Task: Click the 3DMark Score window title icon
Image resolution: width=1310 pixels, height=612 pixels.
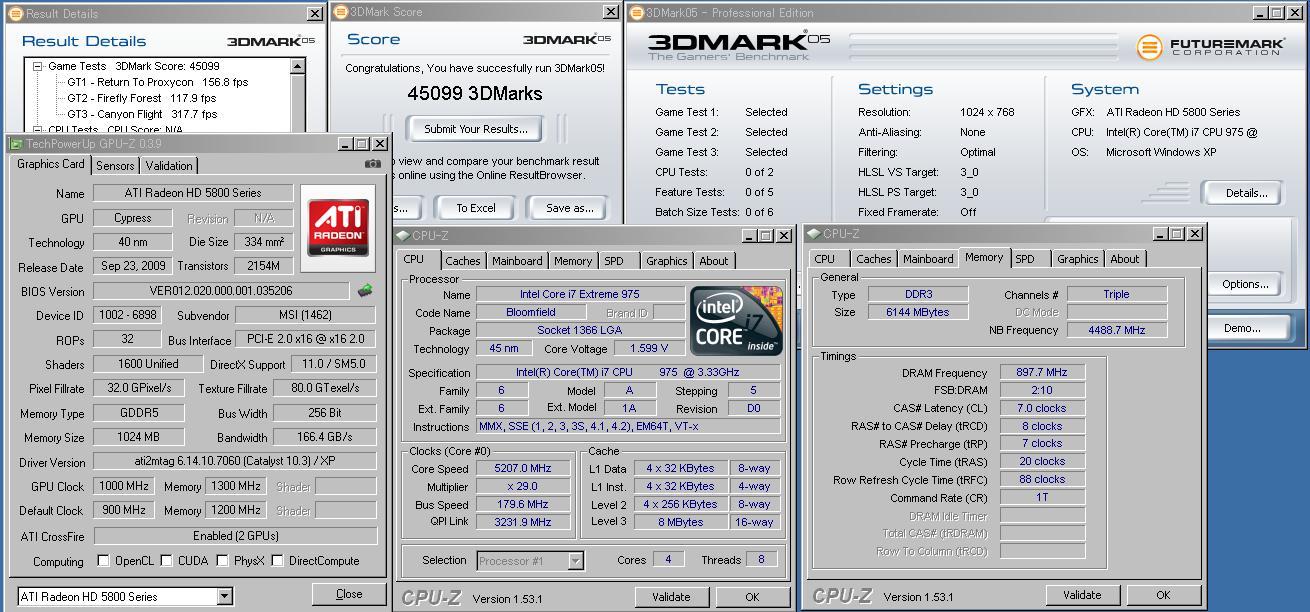Action: [340, 12]
